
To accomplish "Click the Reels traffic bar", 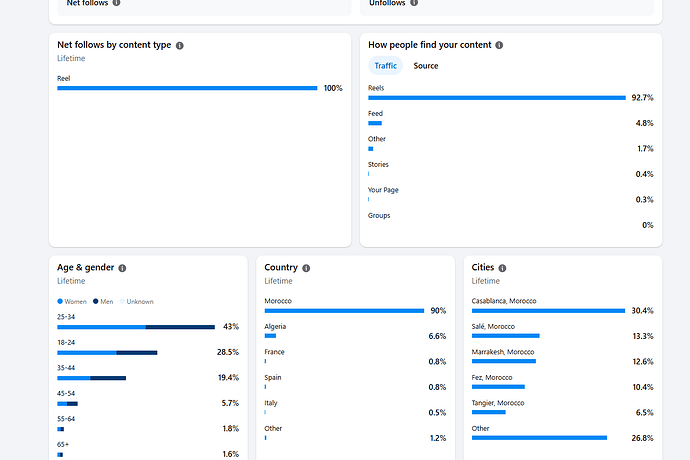I will point(497,98).
